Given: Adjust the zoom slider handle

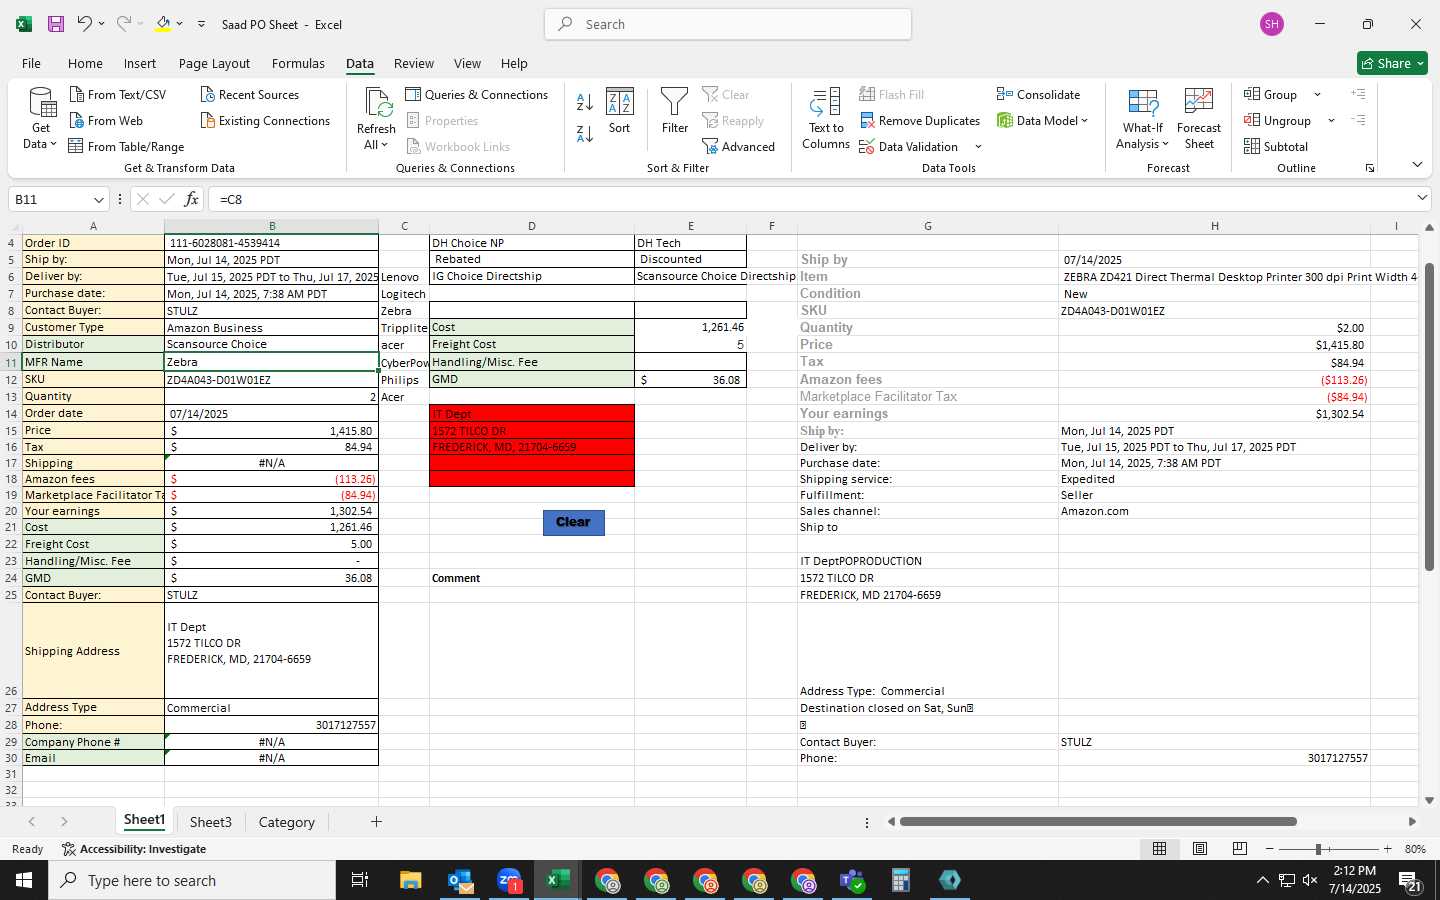Looking at the screenshot, I should pos(1318,849).
